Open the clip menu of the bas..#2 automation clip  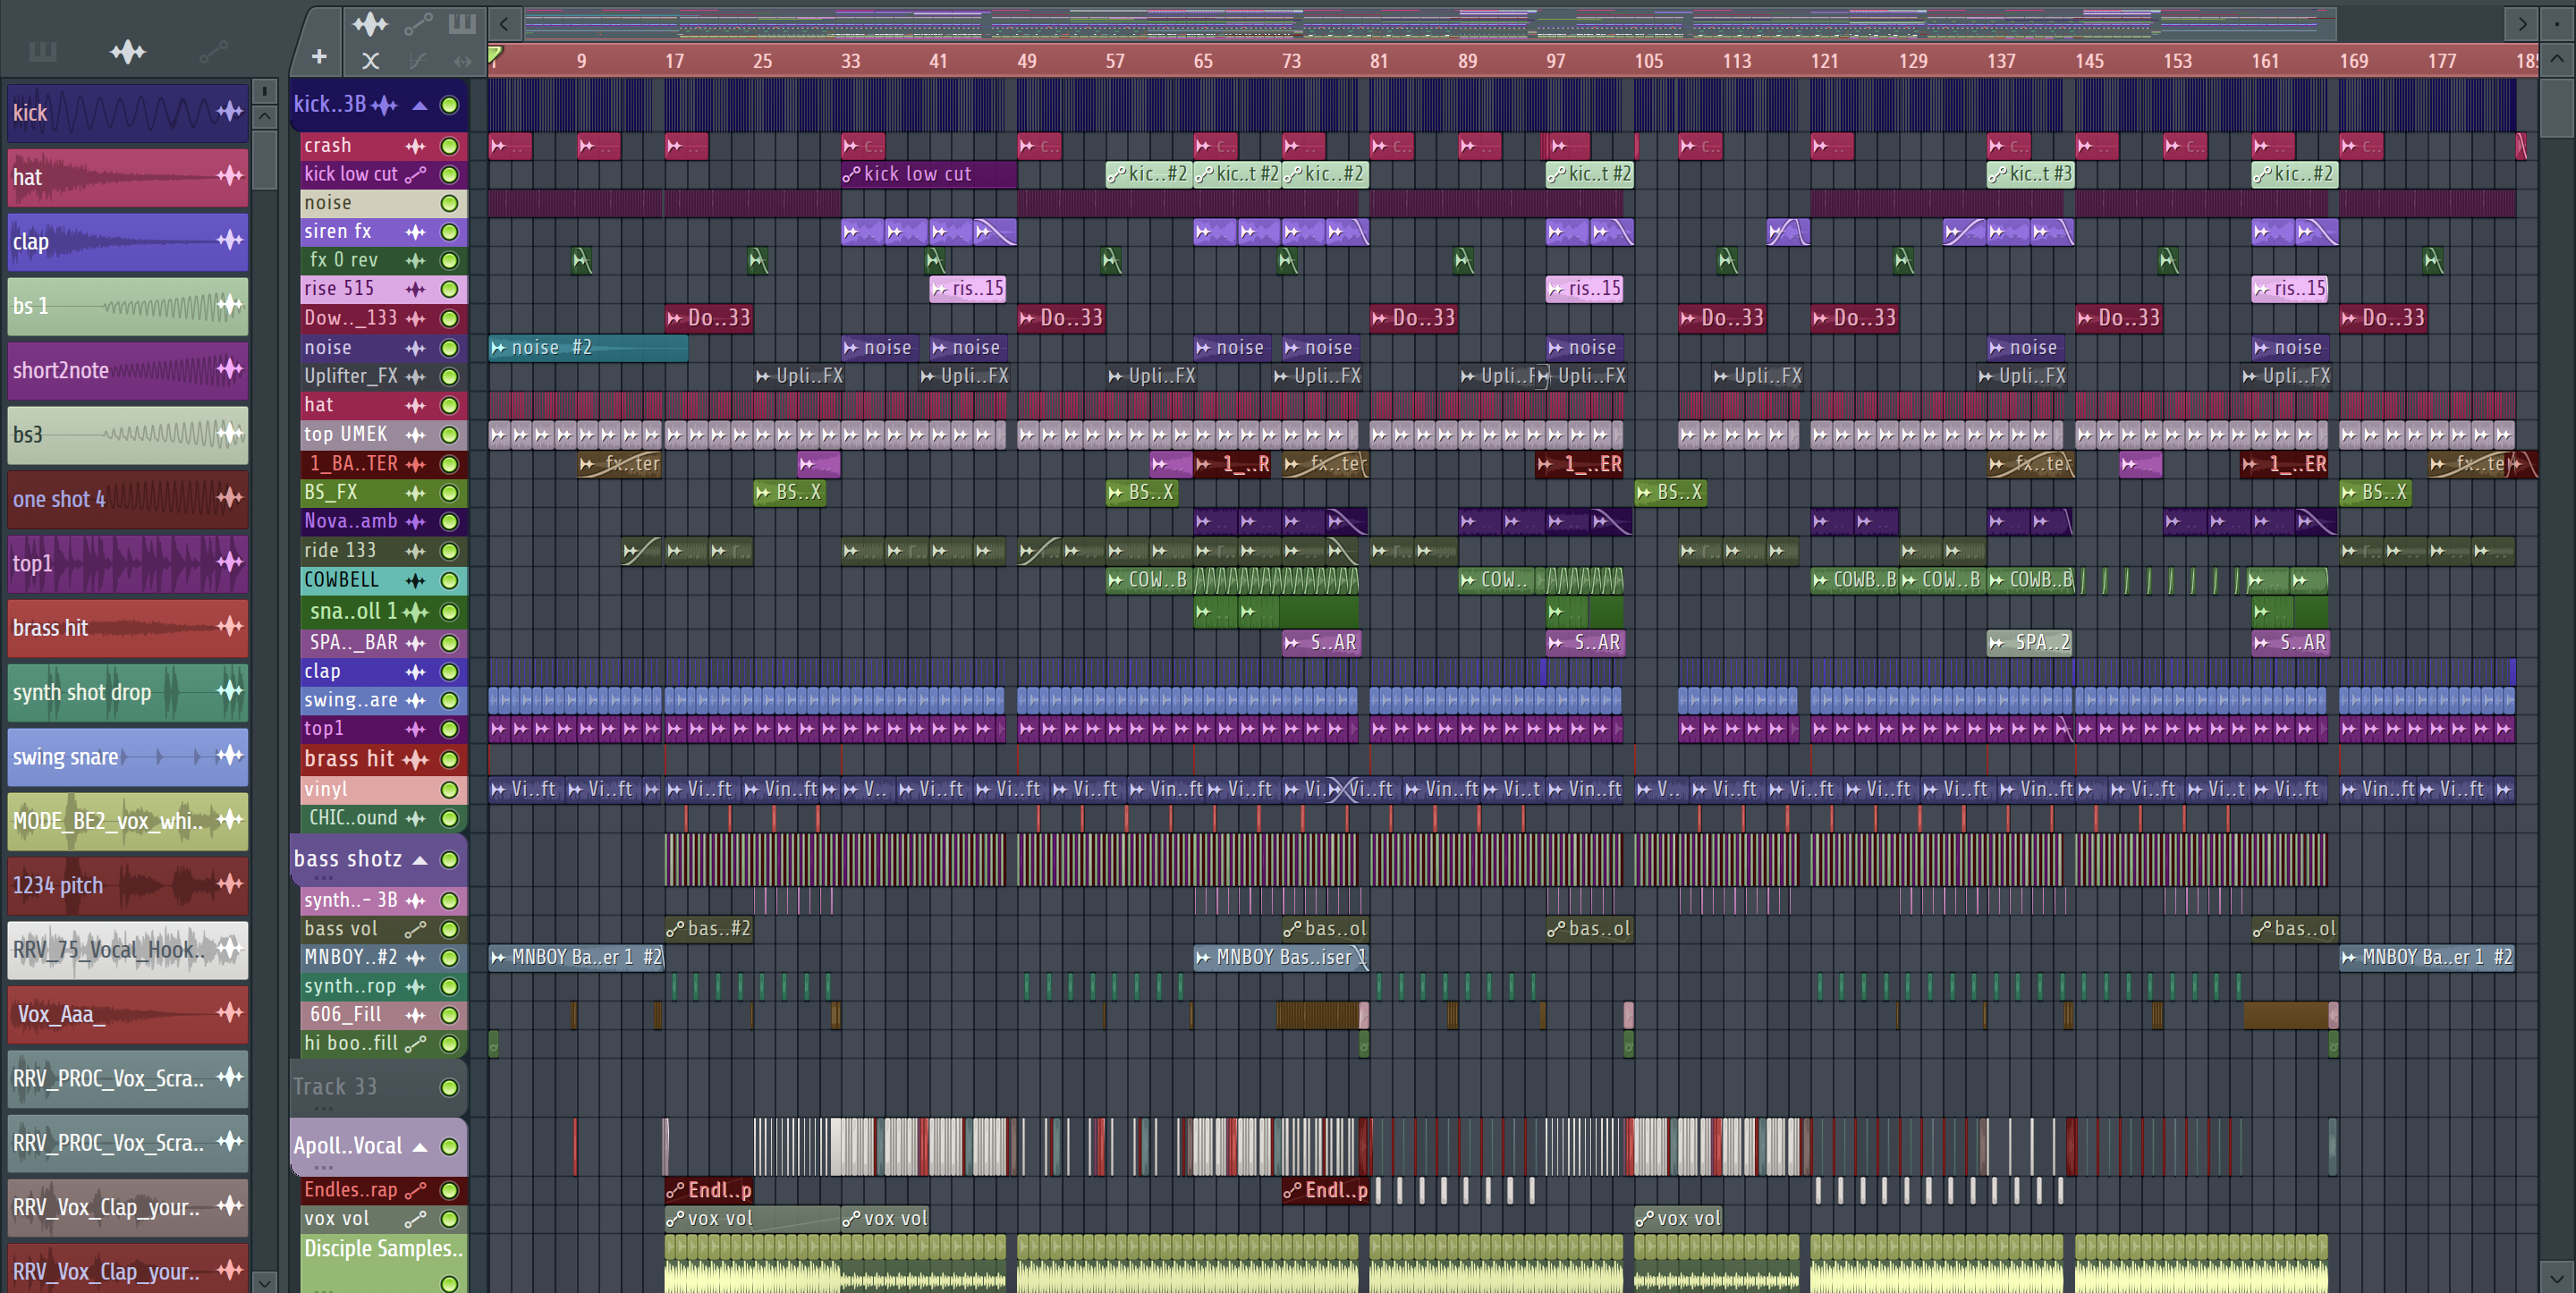pos(676,929)
